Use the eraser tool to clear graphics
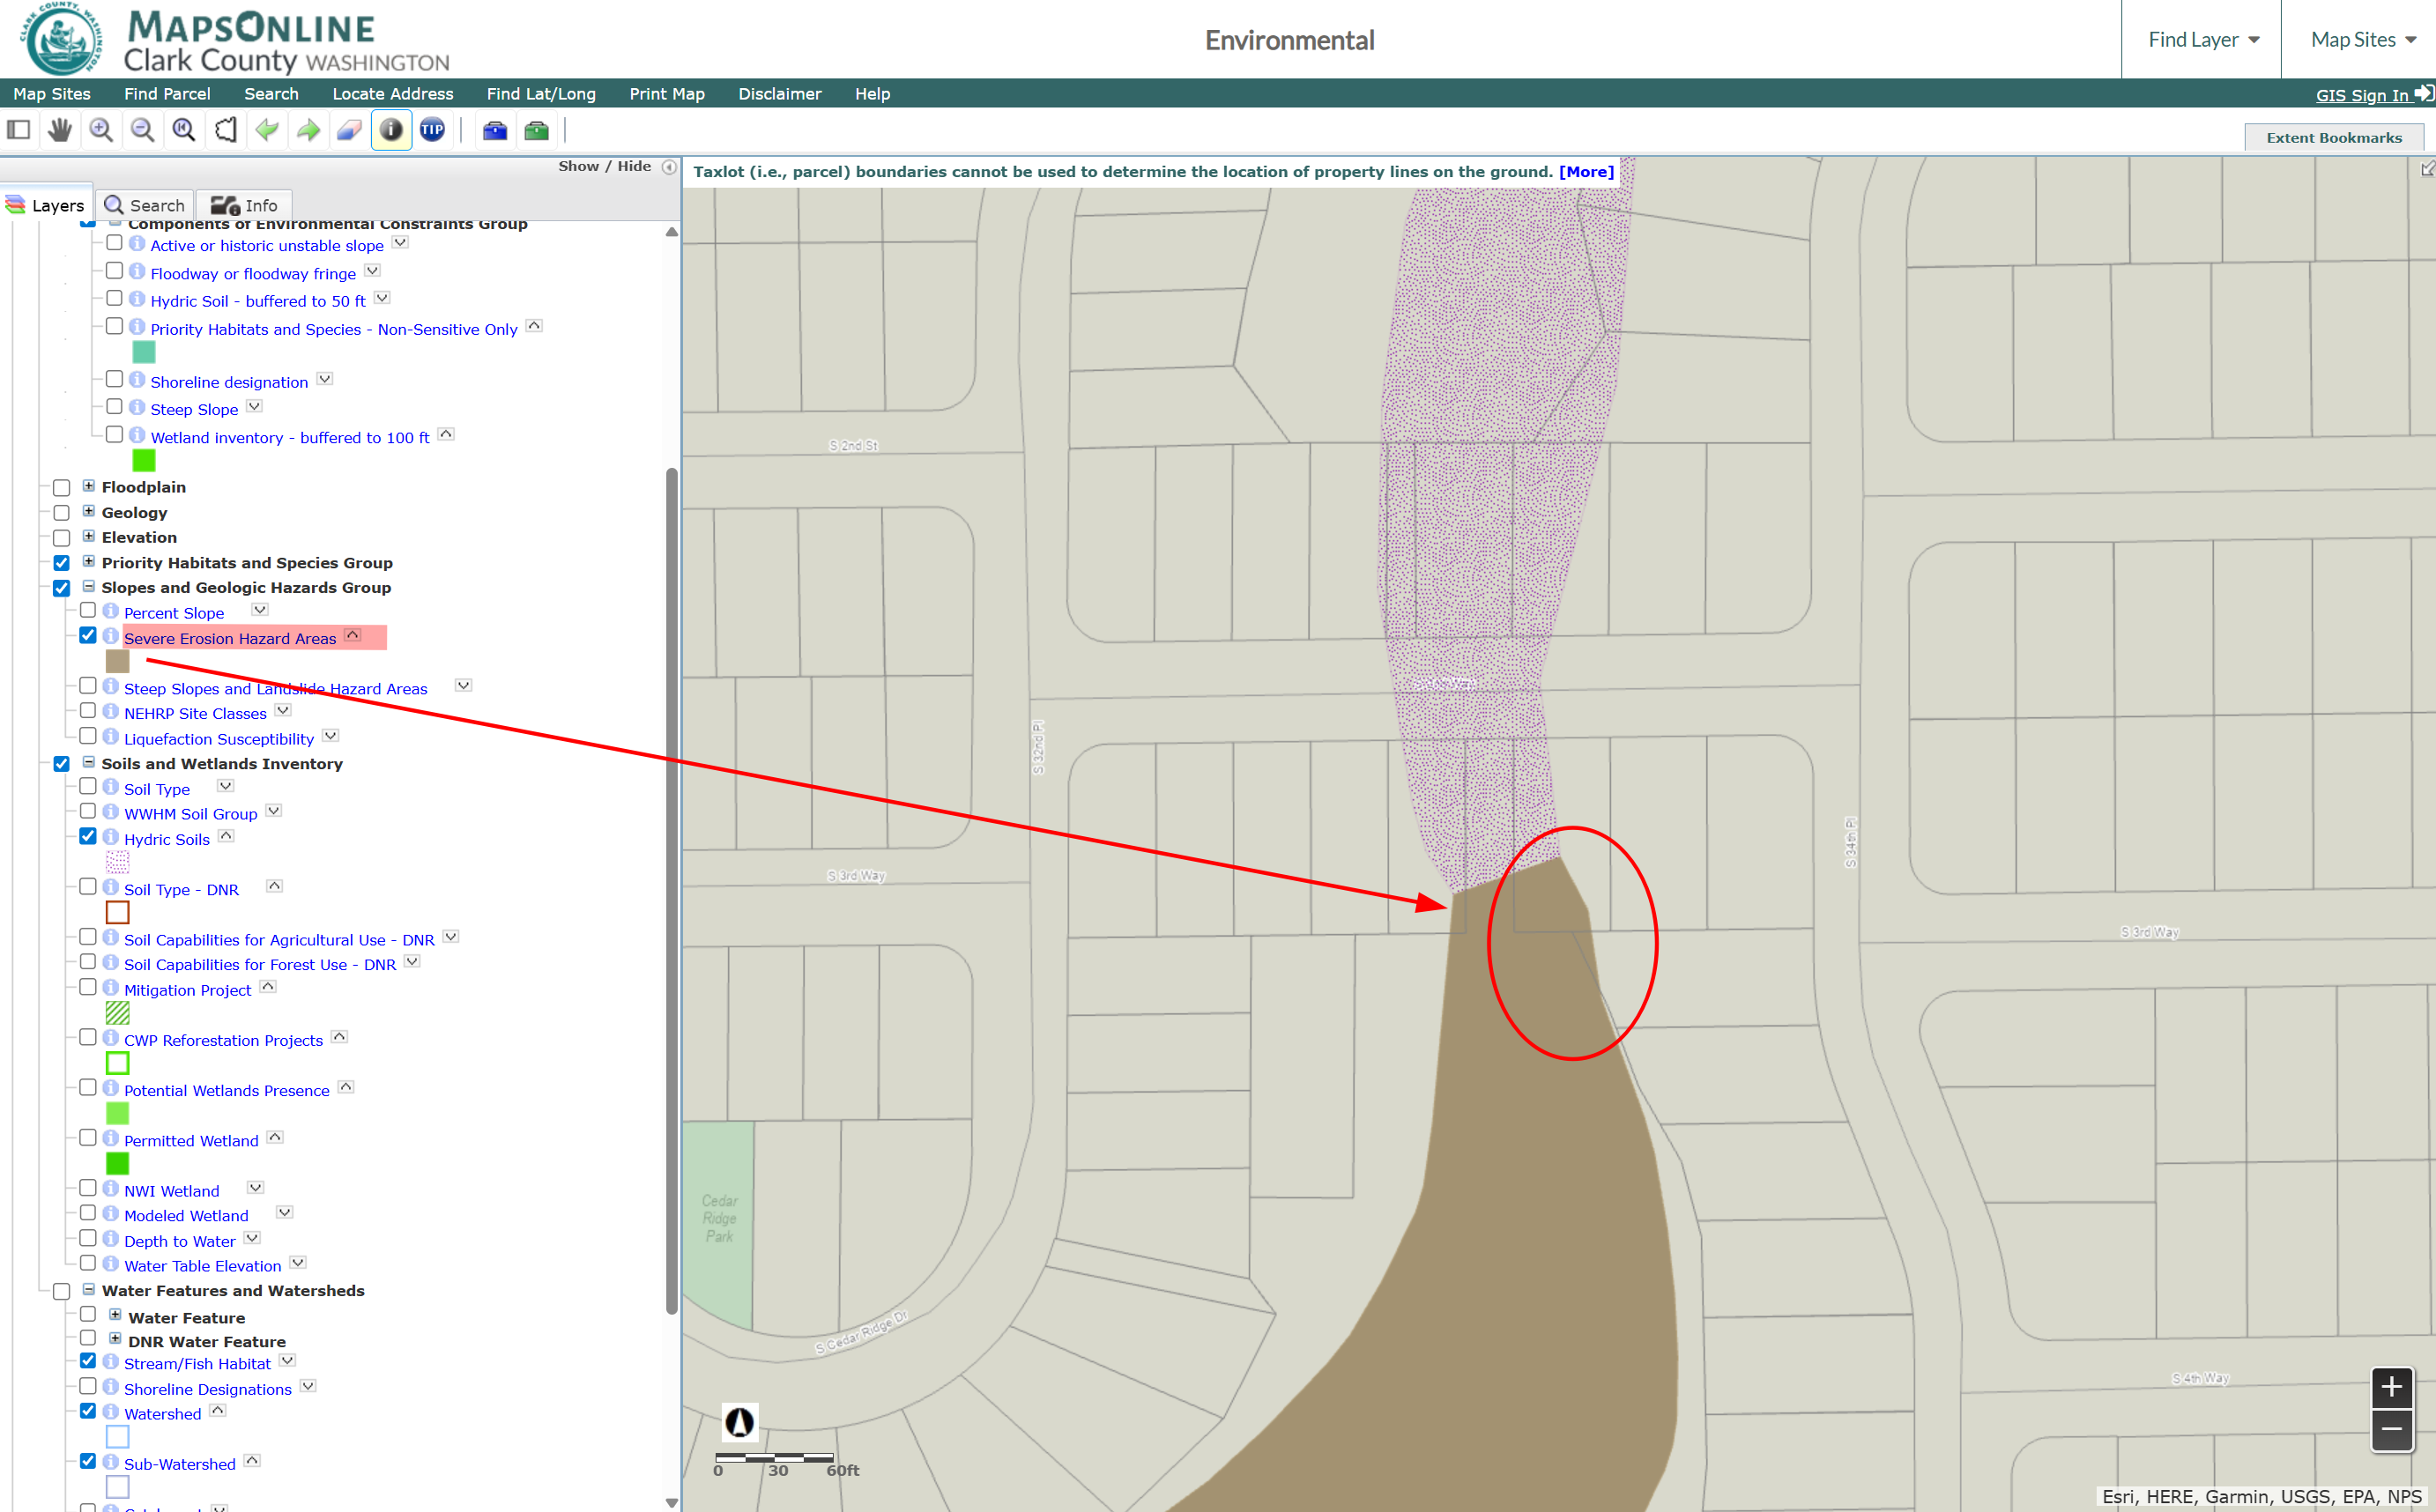This screenshot has width=2436, height=1512. (349, 129)
